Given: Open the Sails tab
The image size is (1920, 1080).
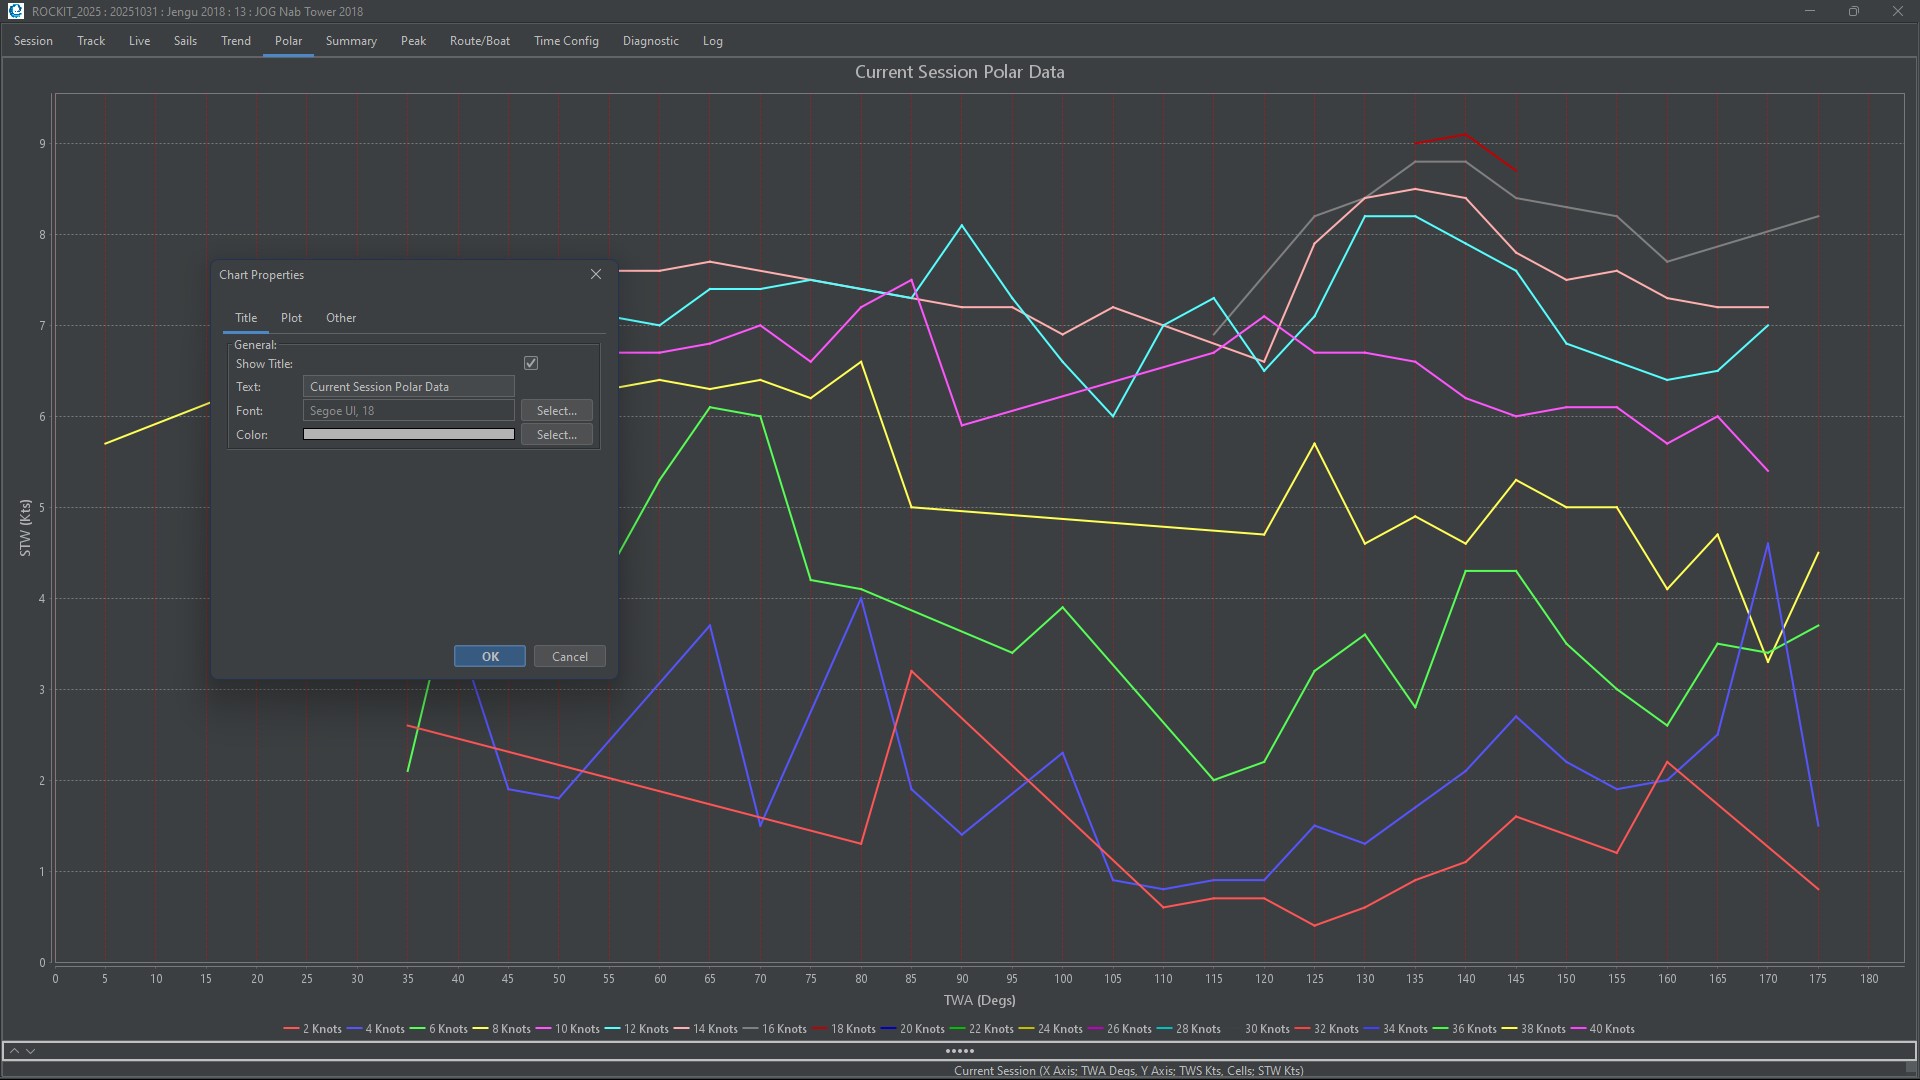Looking at the screenshot, I should (x=185, y=41).
